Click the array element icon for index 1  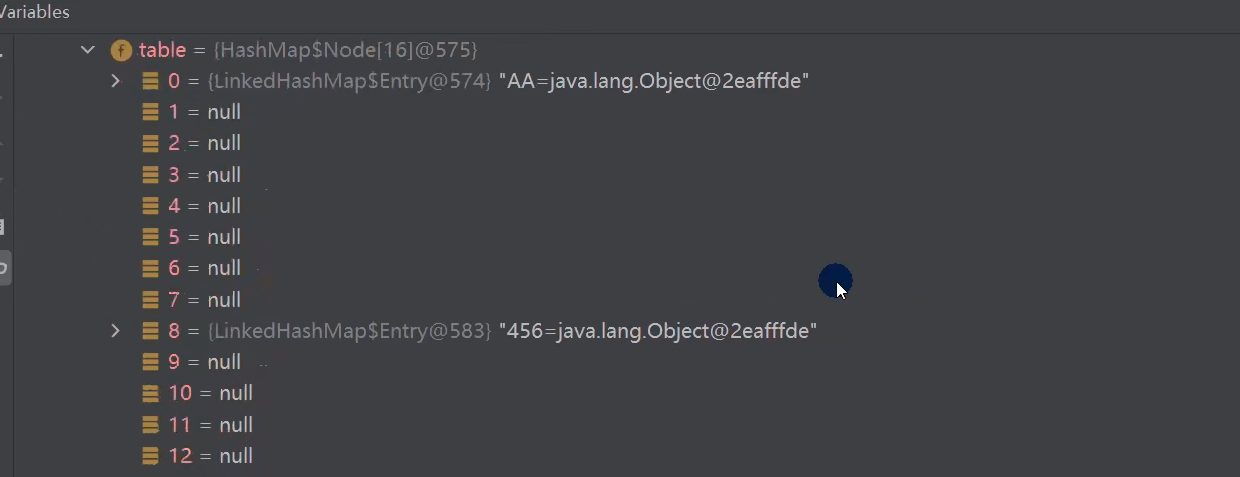151,112
